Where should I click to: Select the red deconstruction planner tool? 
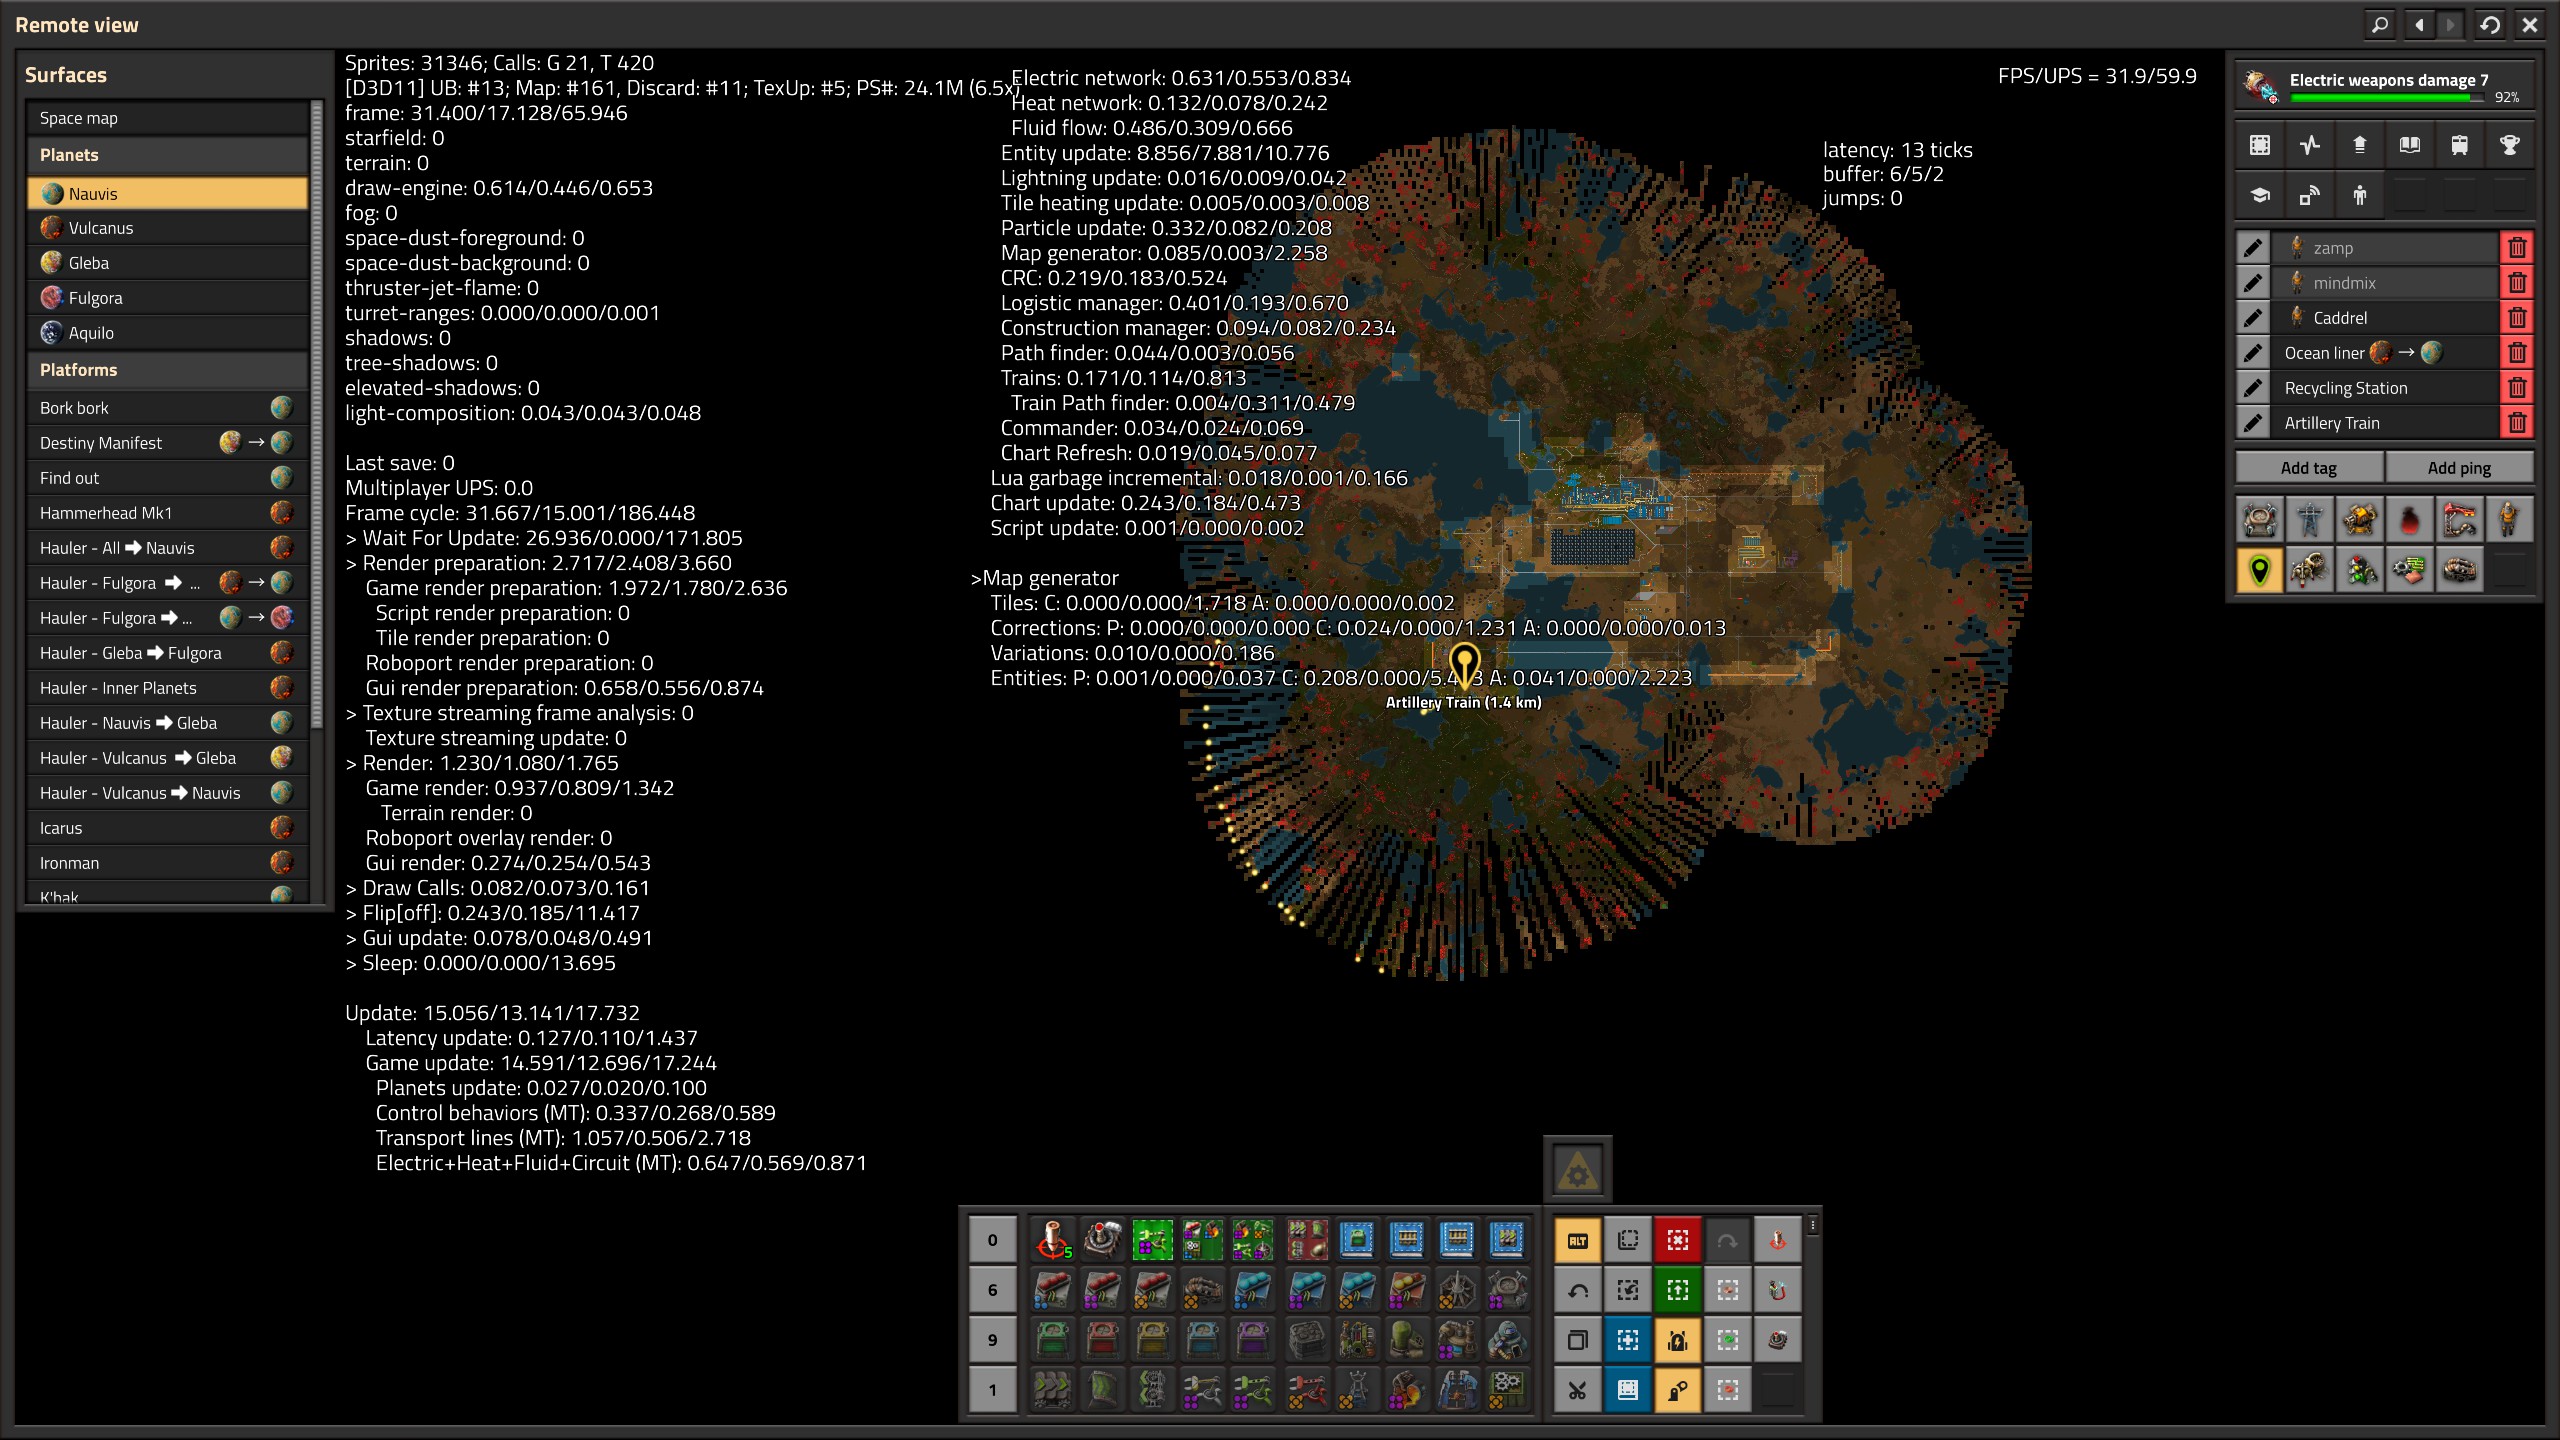point(1678,1240)
